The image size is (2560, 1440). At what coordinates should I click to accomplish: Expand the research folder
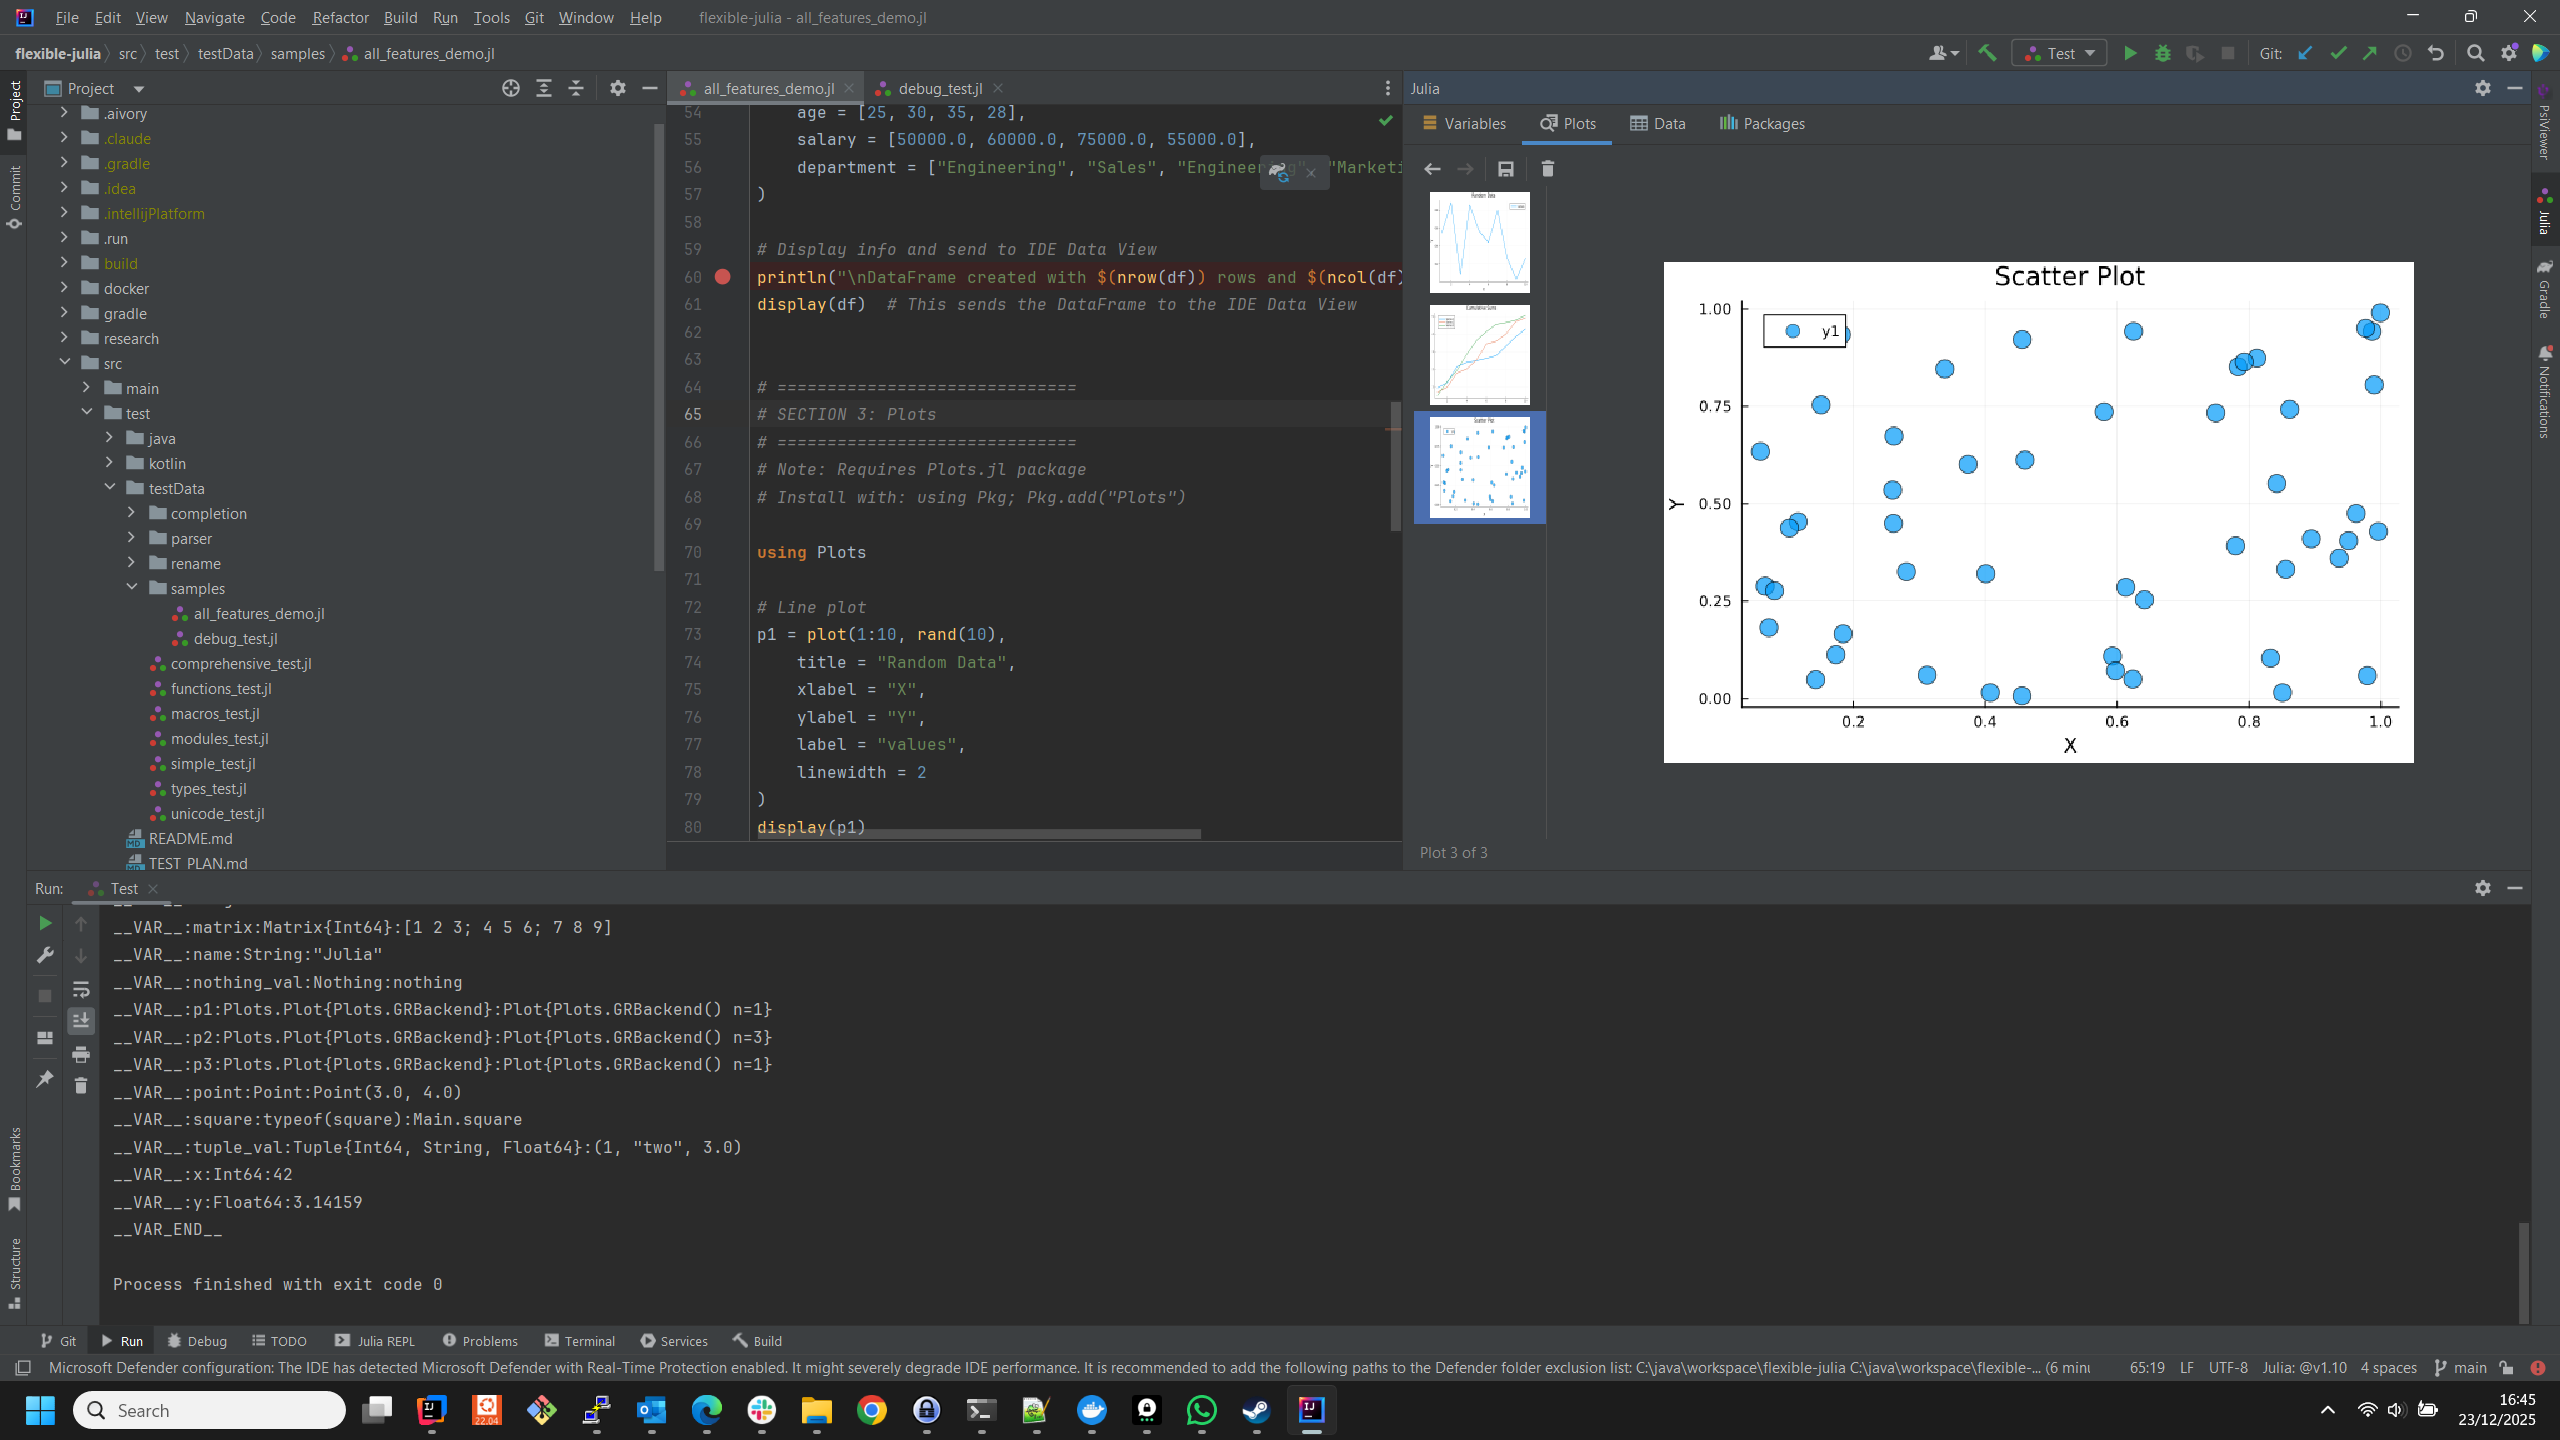pyautogui.click(x=65, y=338)
